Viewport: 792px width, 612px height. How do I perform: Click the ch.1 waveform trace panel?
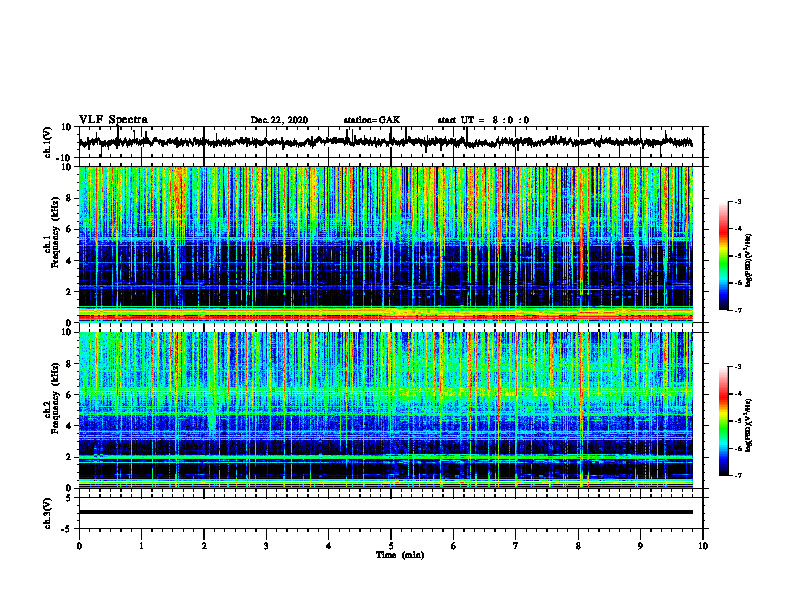click(x=391, y=142)
